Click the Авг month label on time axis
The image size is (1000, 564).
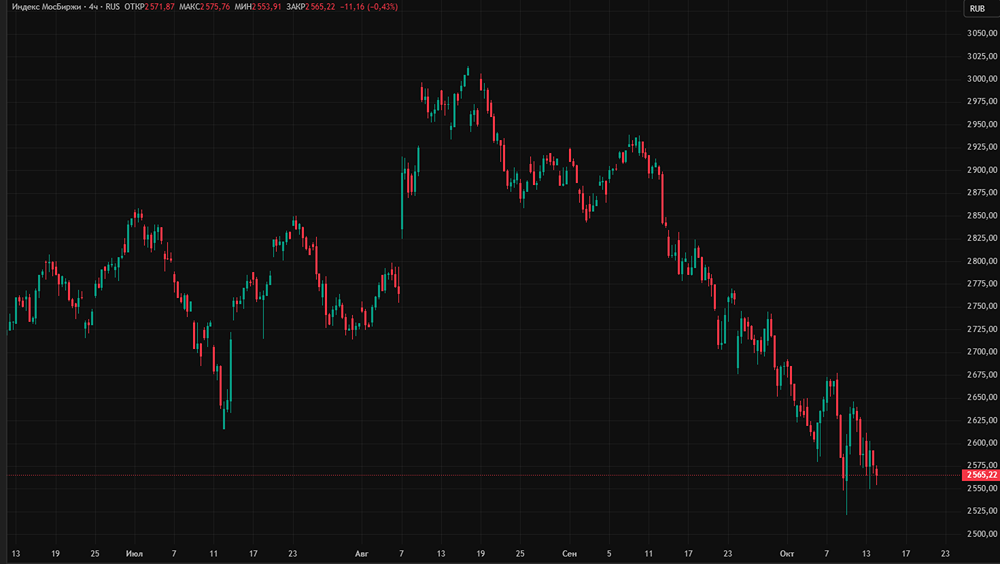point(362,554)
